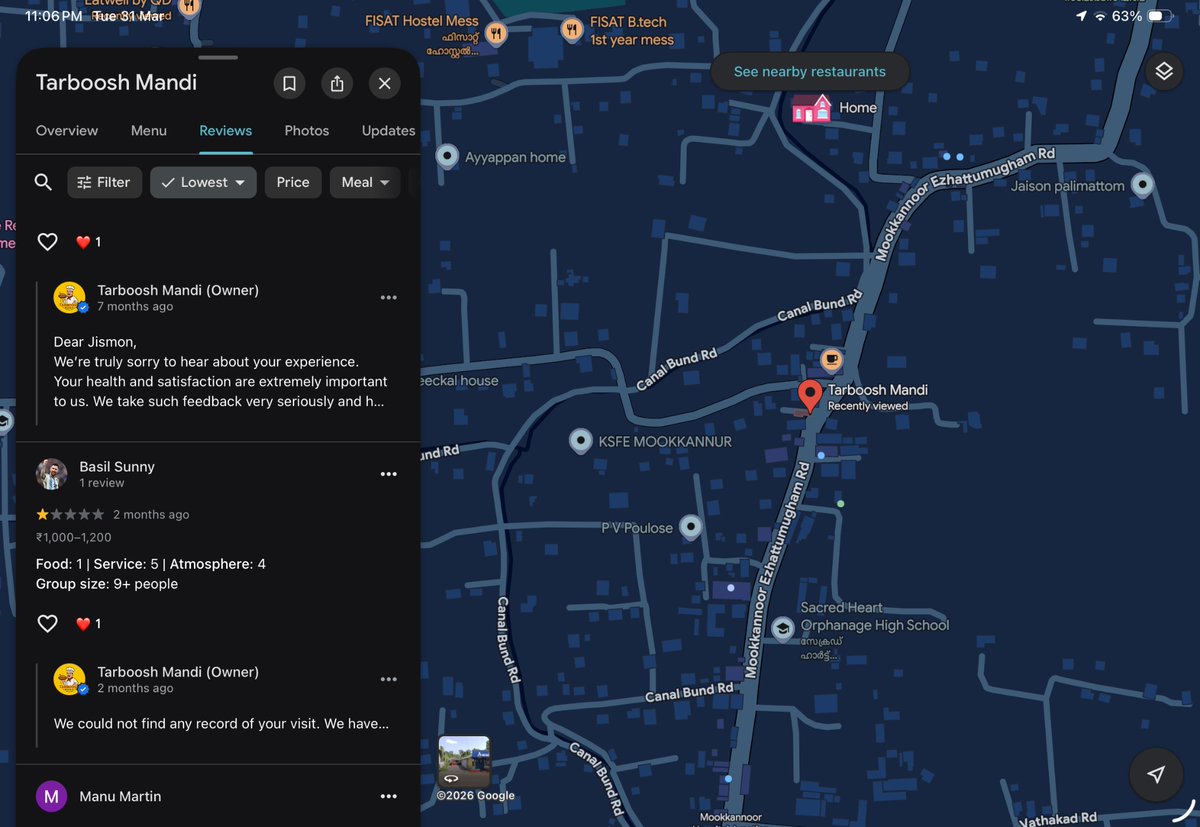Open map layers button

pos(1164,72)
